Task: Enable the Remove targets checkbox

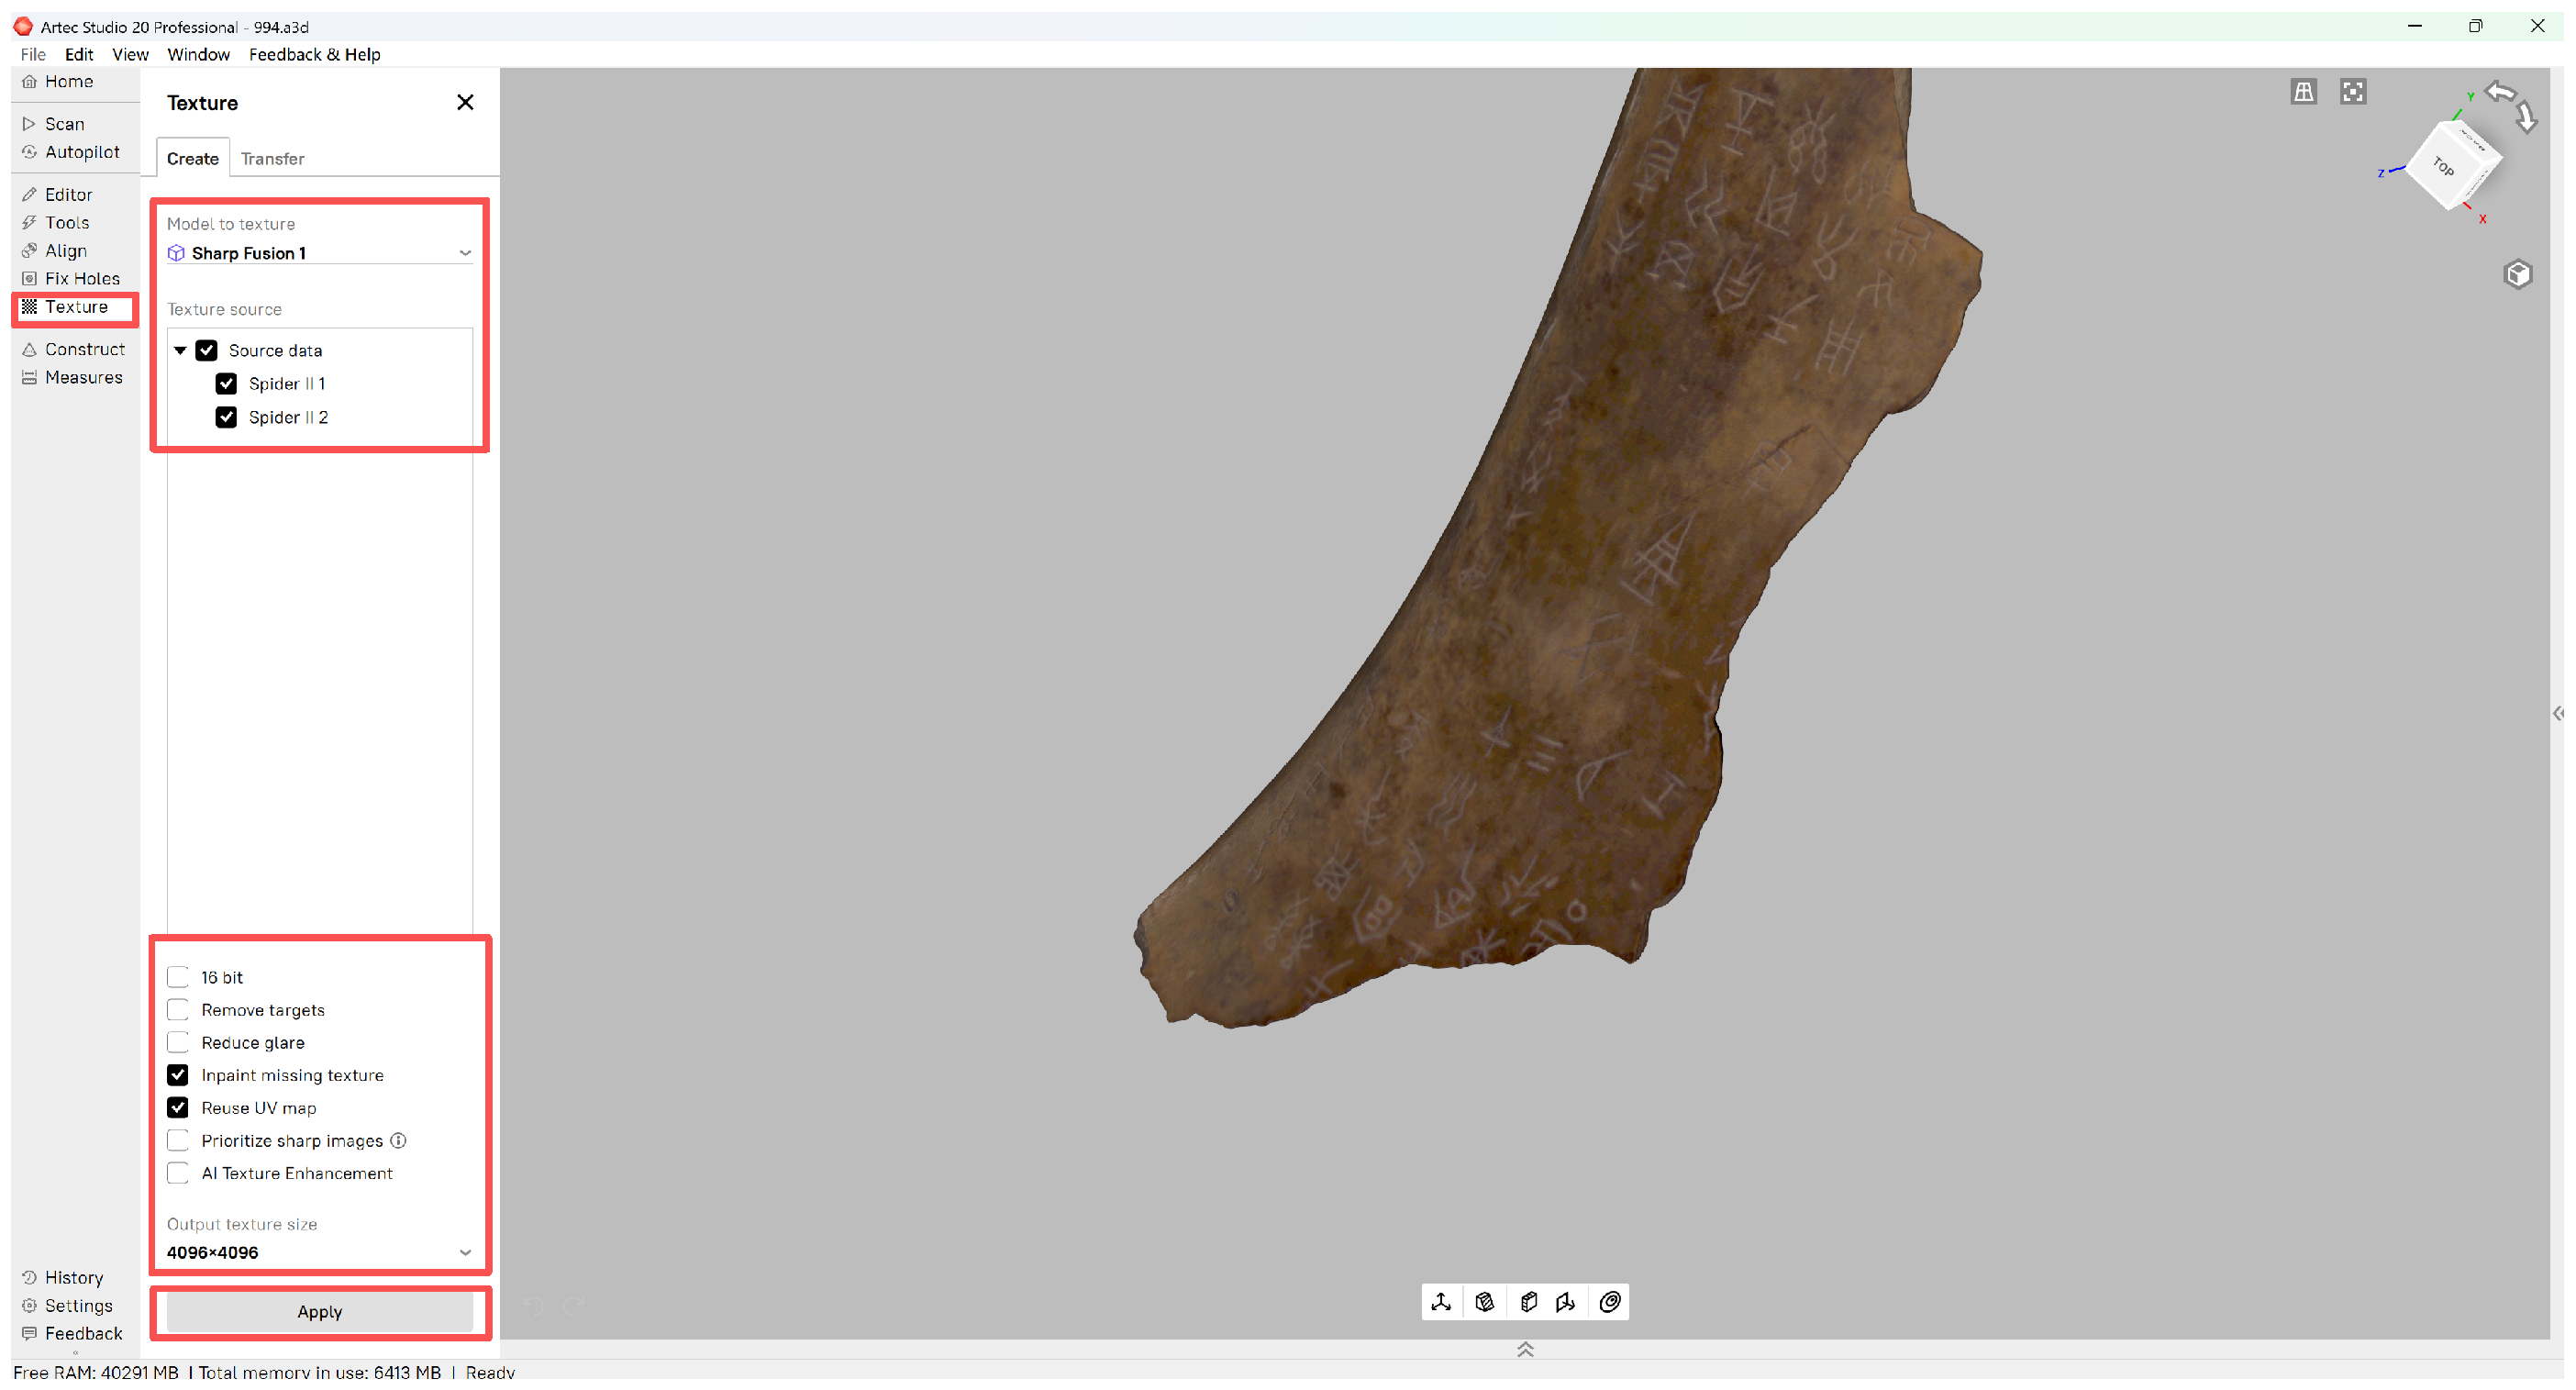Action: [178, 1010]
